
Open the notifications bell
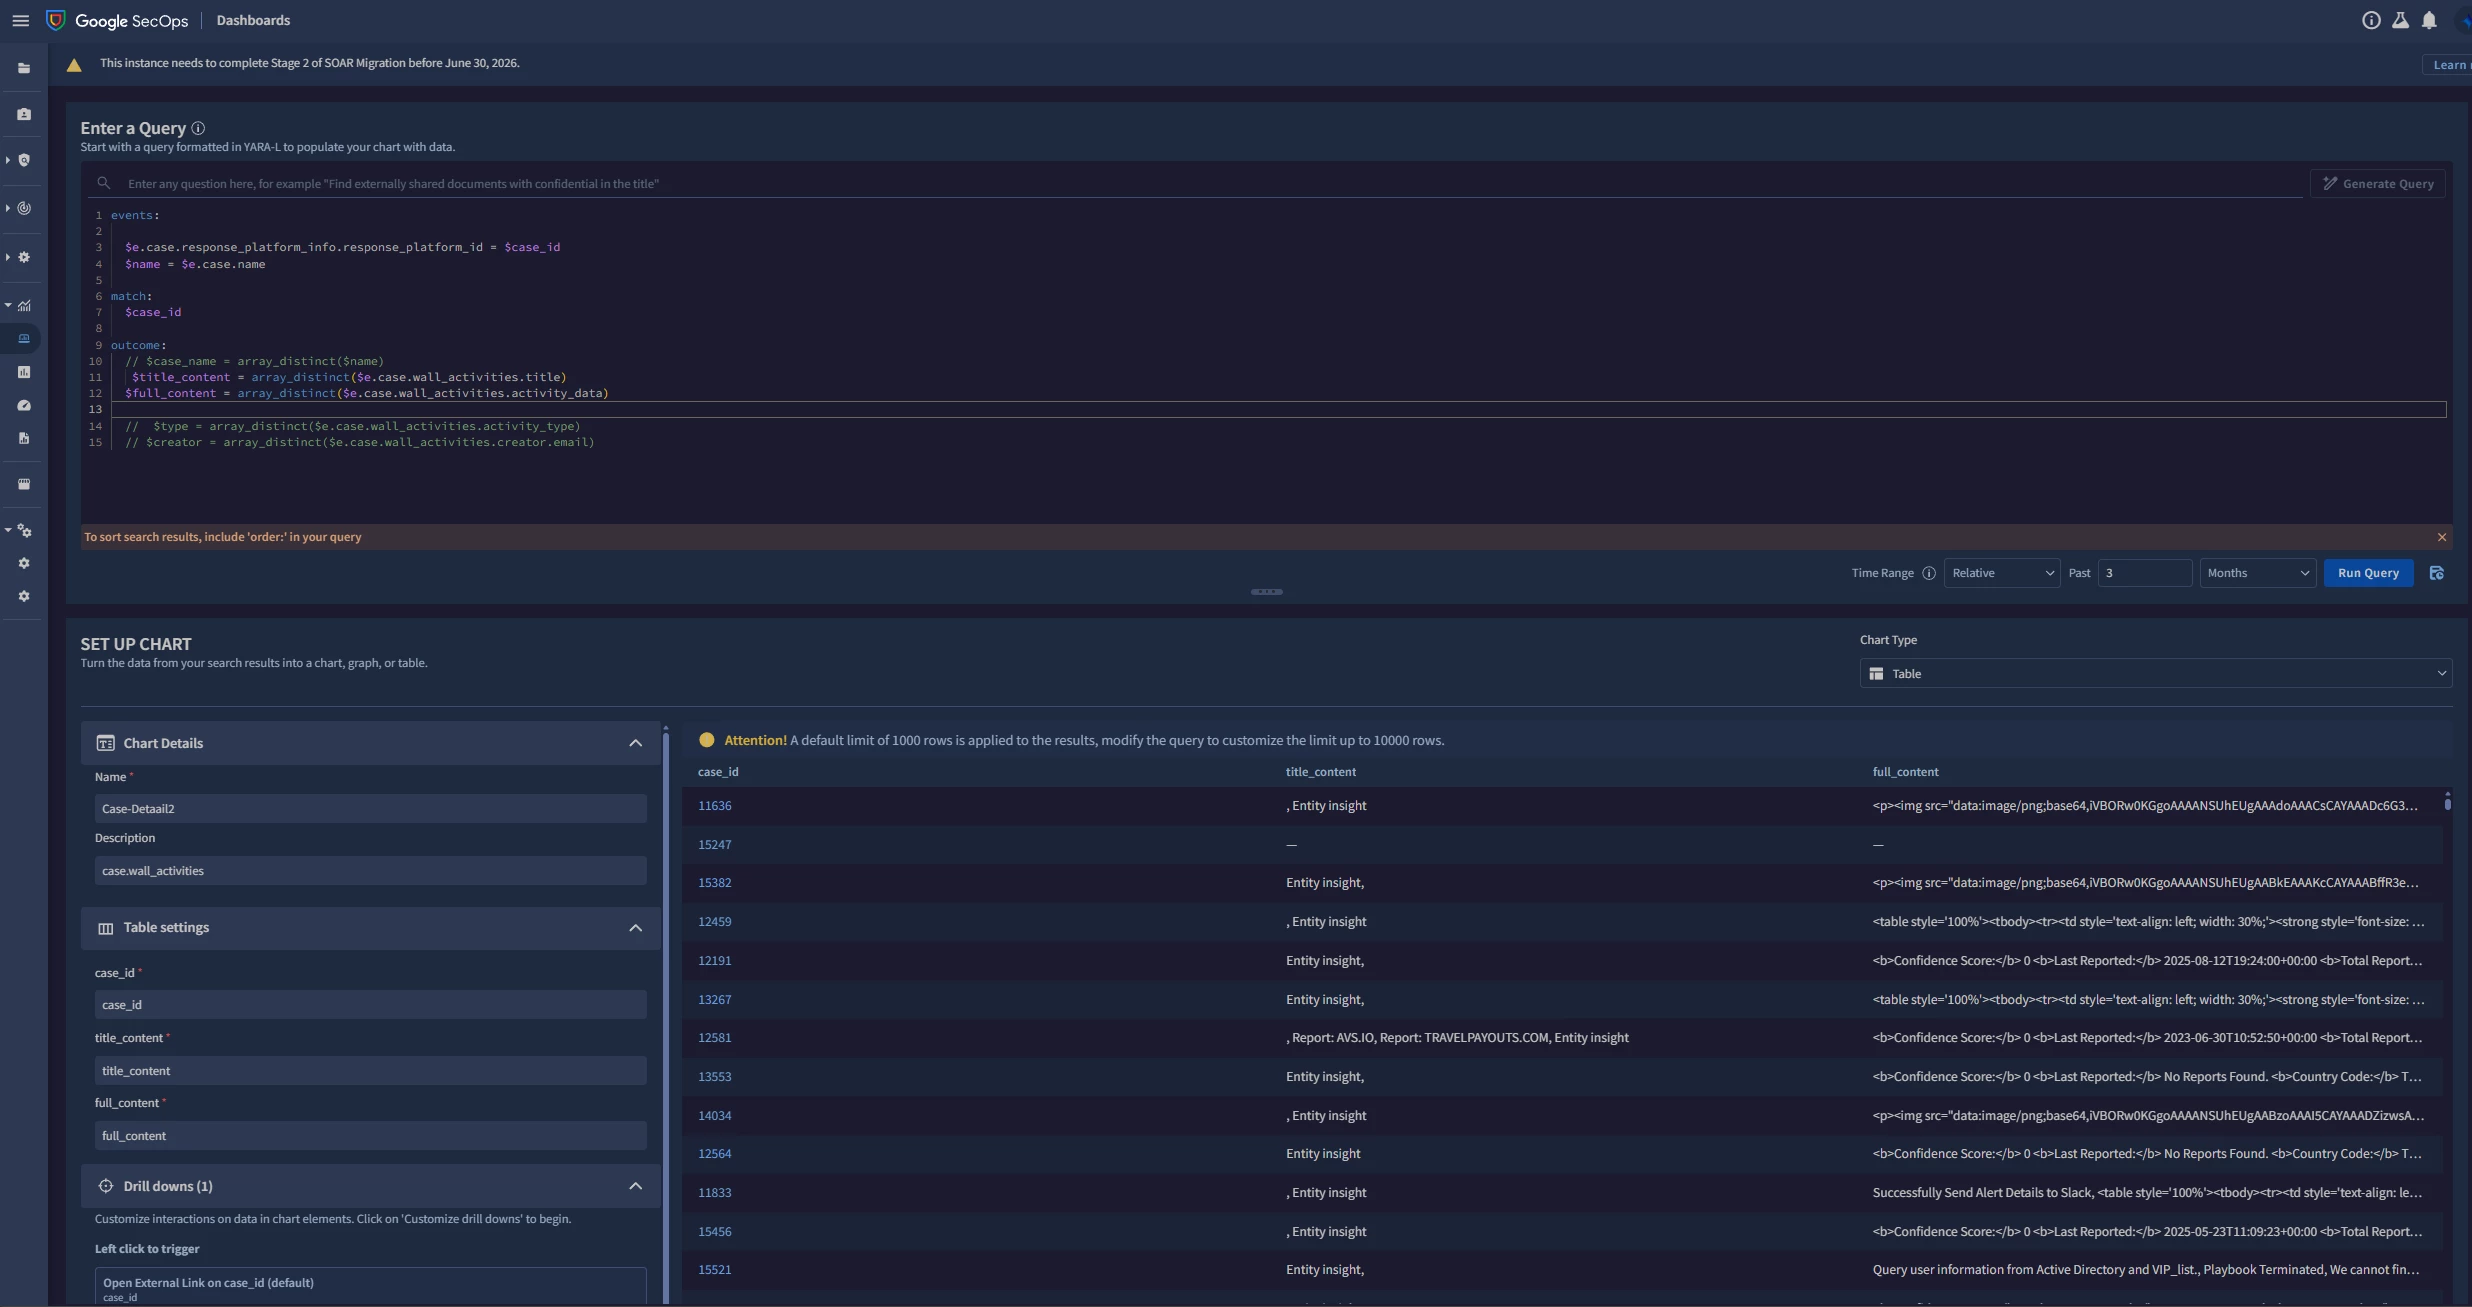coord(2429,20)
